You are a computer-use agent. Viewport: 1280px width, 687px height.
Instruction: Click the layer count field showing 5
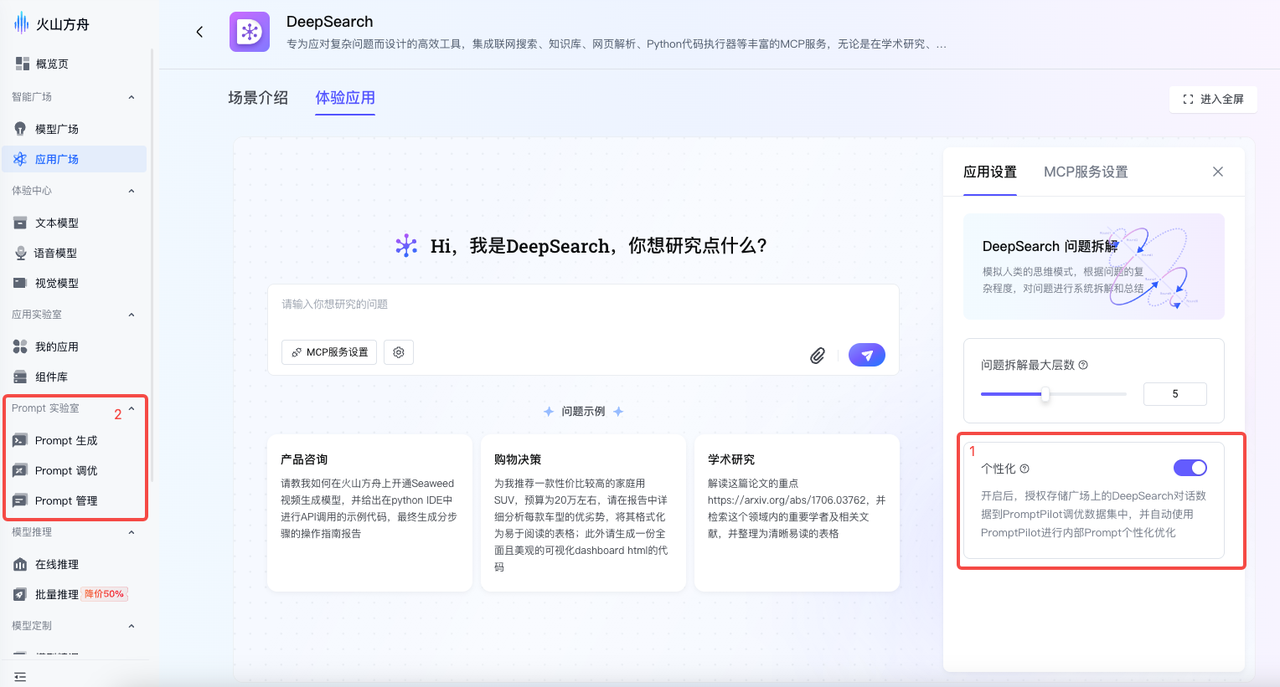pos(1175,394)
